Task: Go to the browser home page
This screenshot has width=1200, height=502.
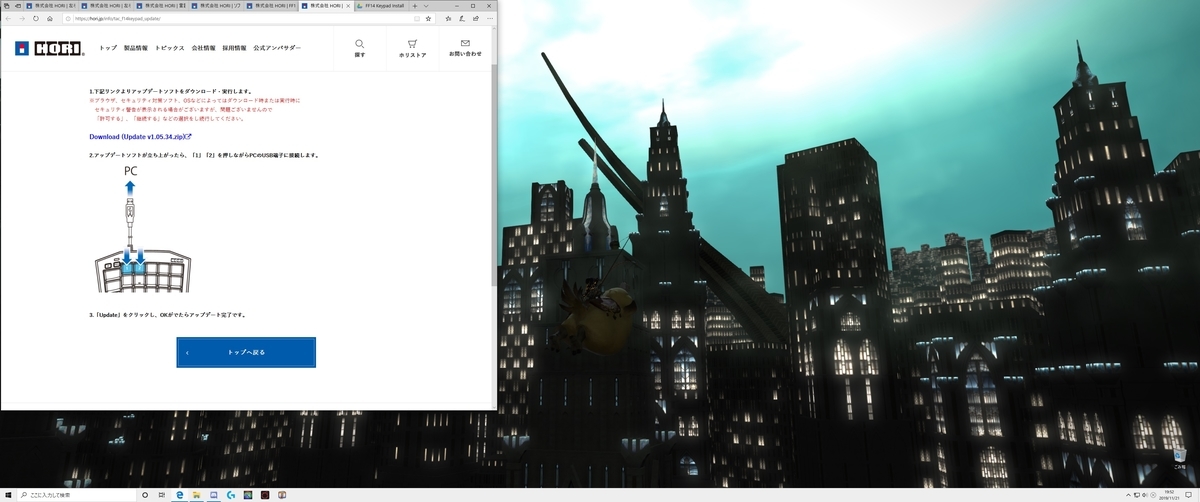Action: coord(50,19)
